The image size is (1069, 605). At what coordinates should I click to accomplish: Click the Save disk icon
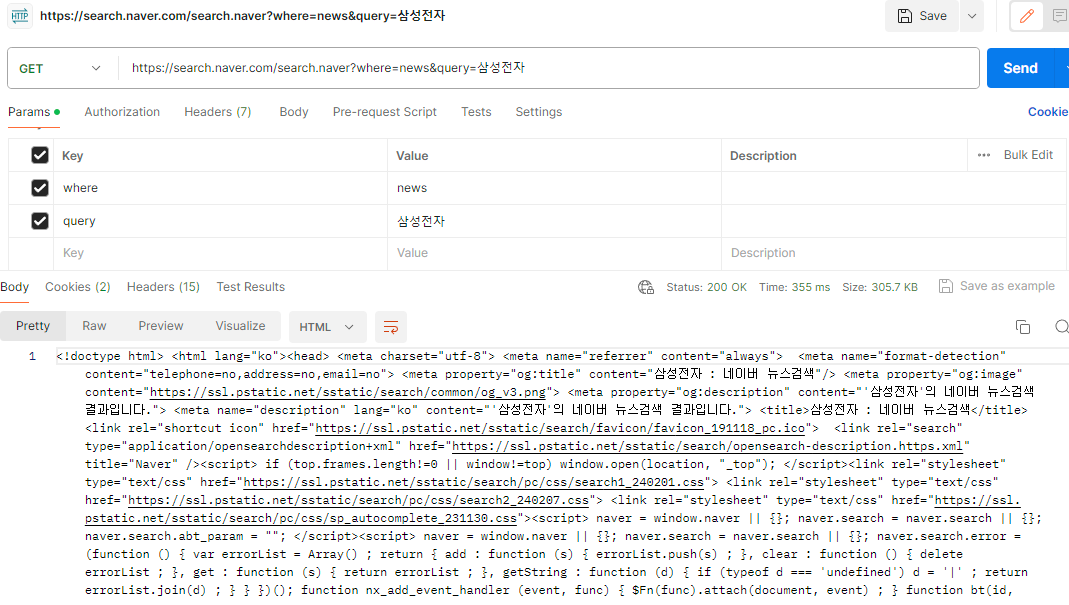[x=905, y=16]
